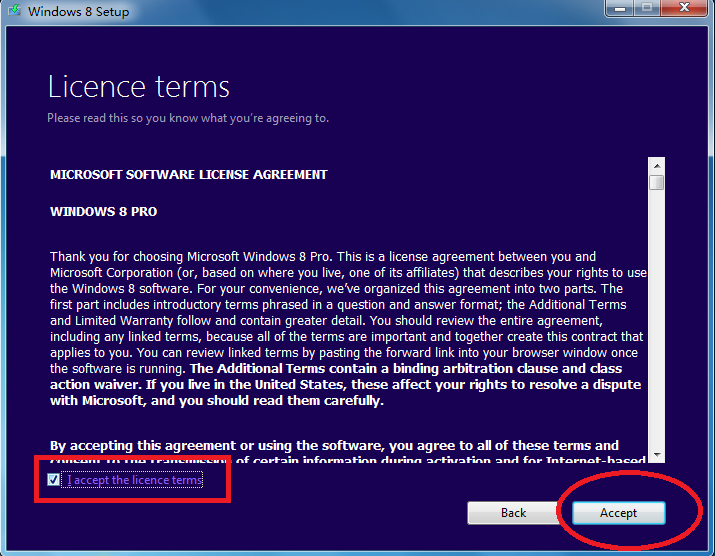Viewport: 715px width, 556px height.
Task: Click 'Please read this so you know' subtitle
Action: click(x=188, y=118)
